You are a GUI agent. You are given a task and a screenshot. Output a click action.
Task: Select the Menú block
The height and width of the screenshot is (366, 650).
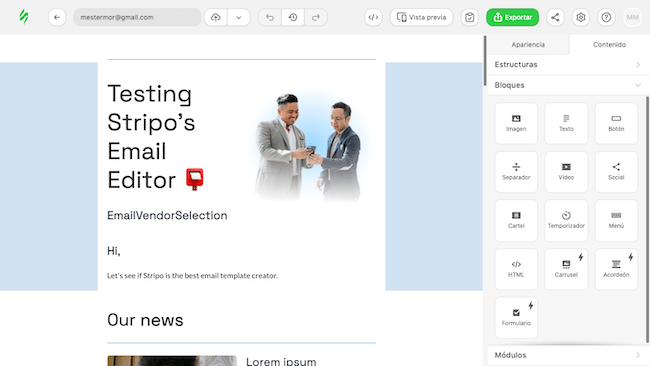point(616,220)
